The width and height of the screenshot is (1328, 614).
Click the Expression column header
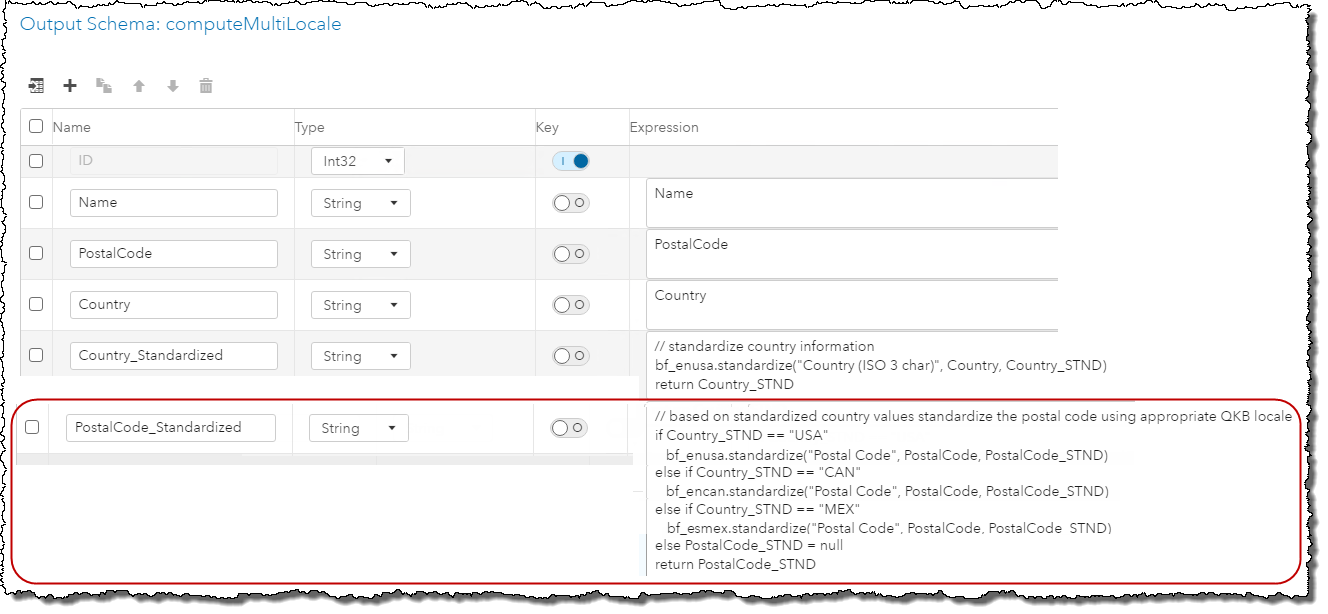[x=664, y=127]
